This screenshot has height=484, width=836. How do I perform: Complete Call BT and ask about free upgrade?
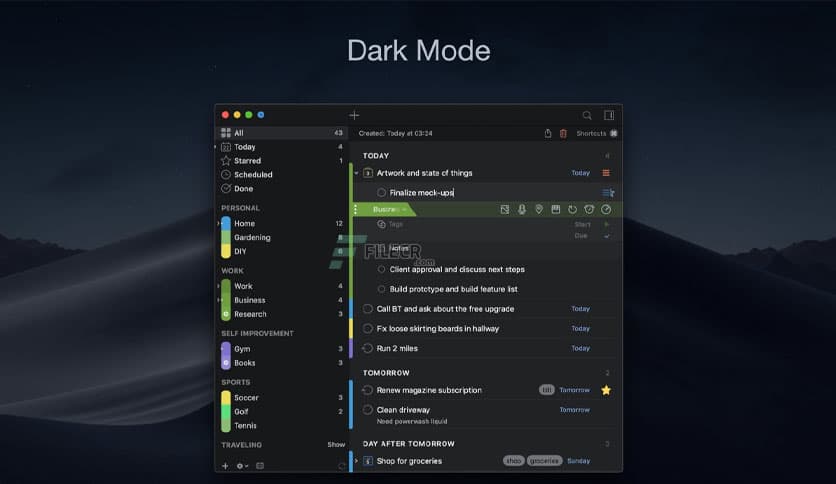[368, 309]
